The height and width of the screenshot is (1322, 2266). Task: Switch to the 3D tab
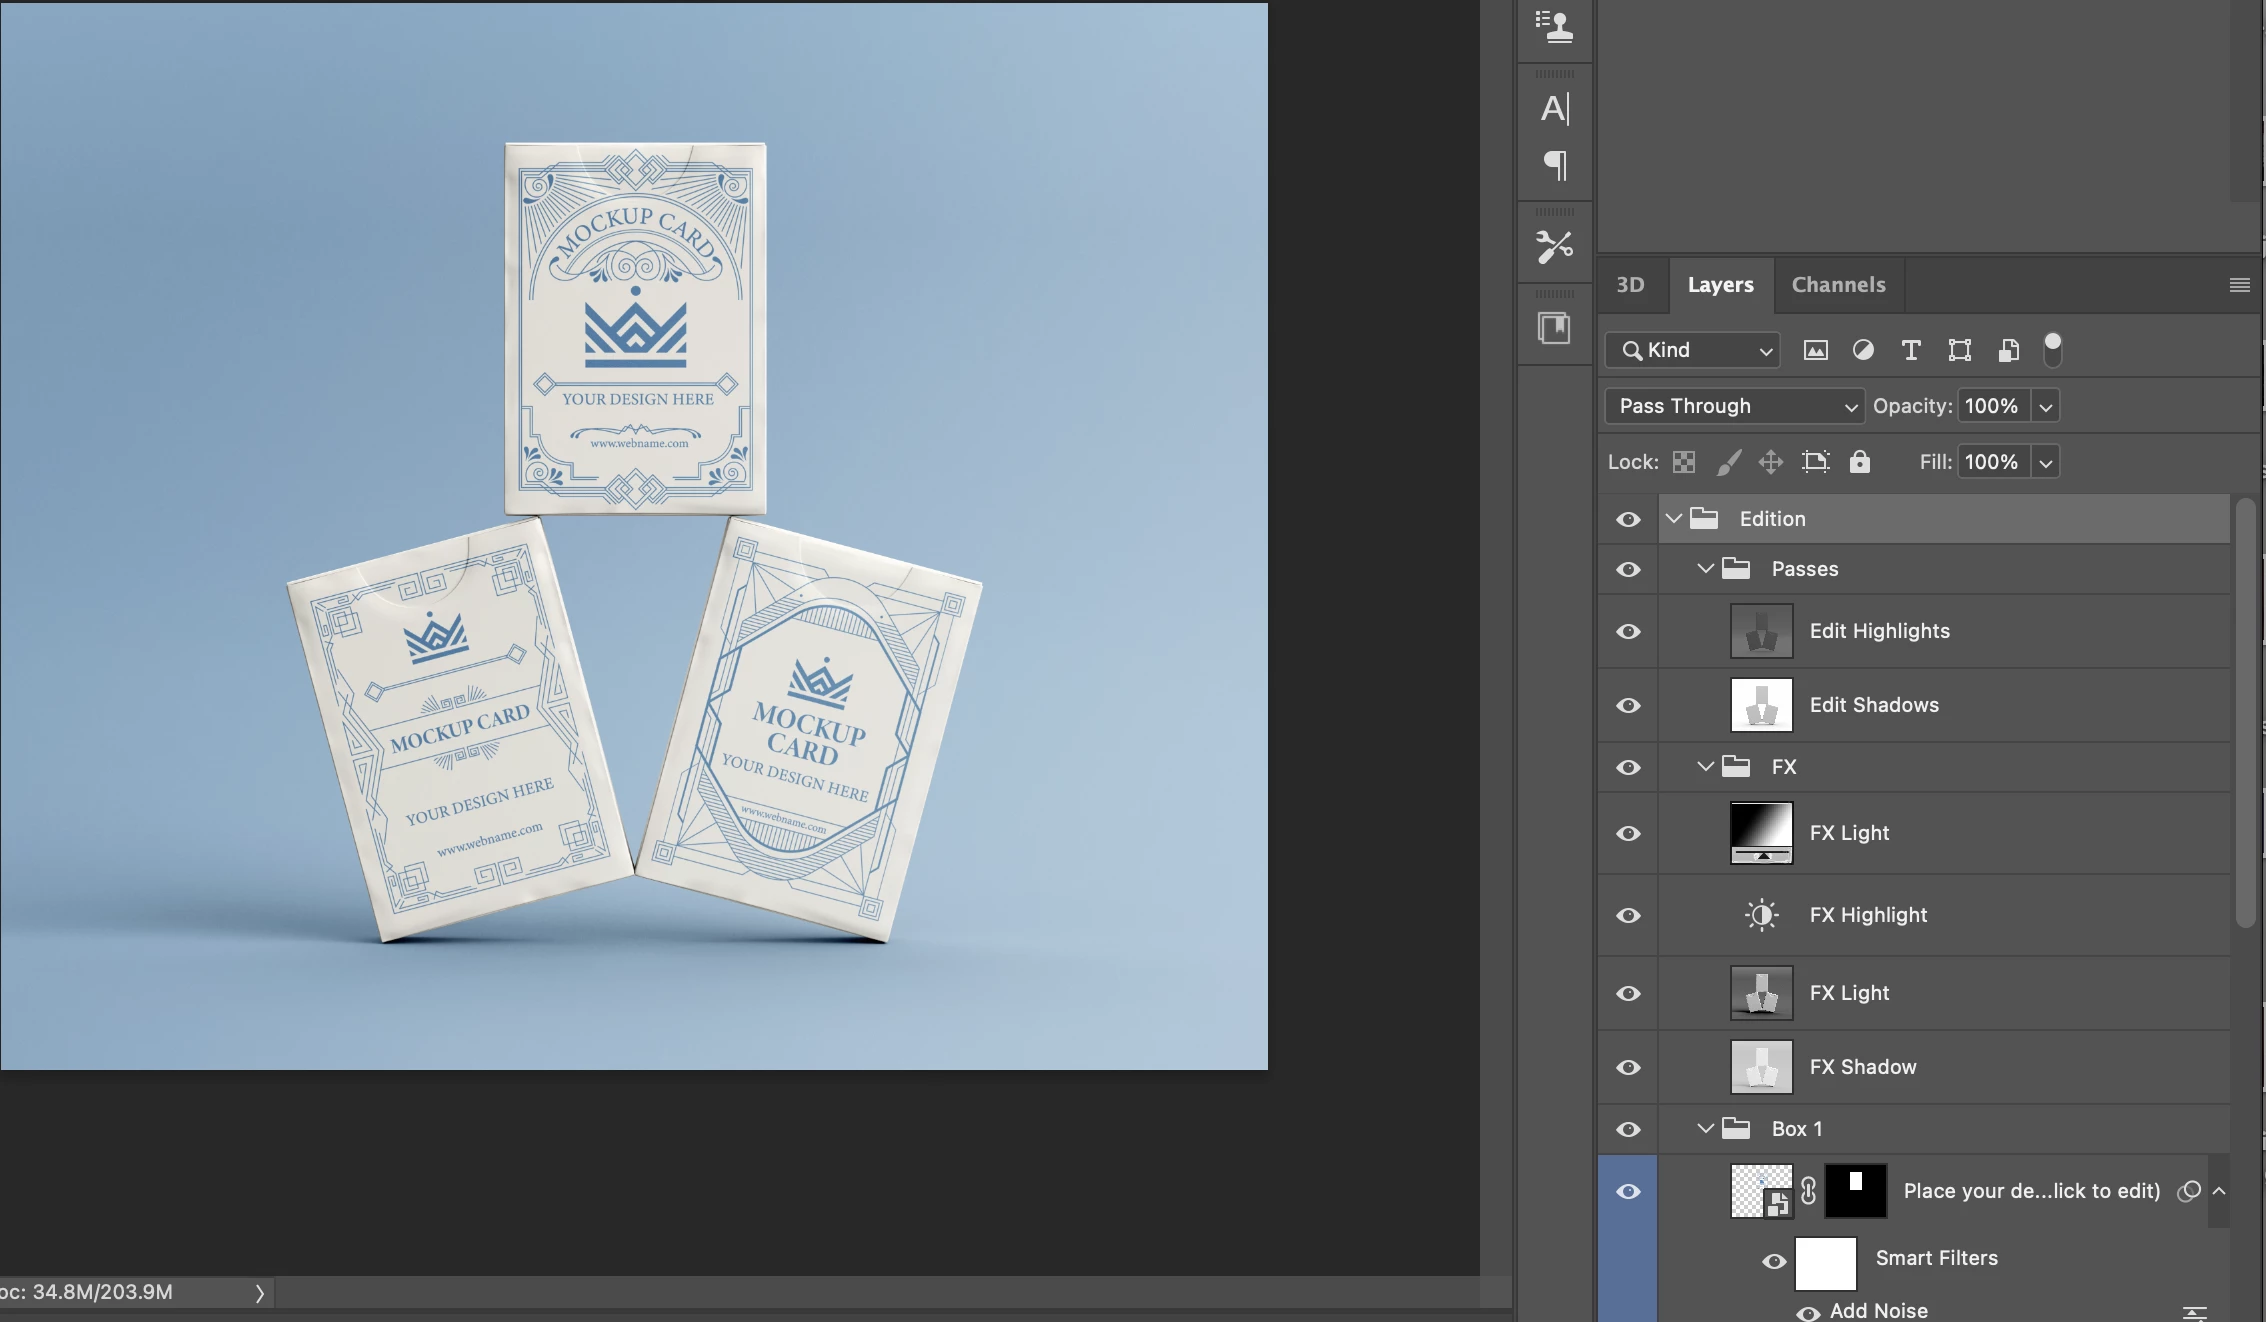1630,285
